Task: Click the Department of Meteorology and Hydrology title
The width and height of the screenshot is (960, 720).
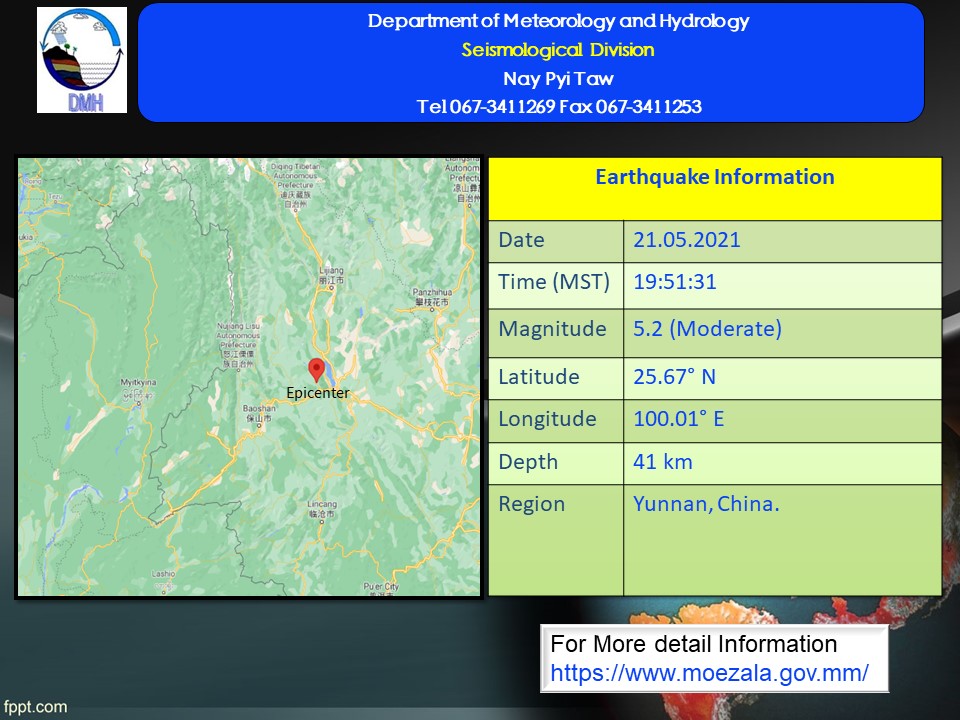Action: pyautogui.click(x=558, y=21)
